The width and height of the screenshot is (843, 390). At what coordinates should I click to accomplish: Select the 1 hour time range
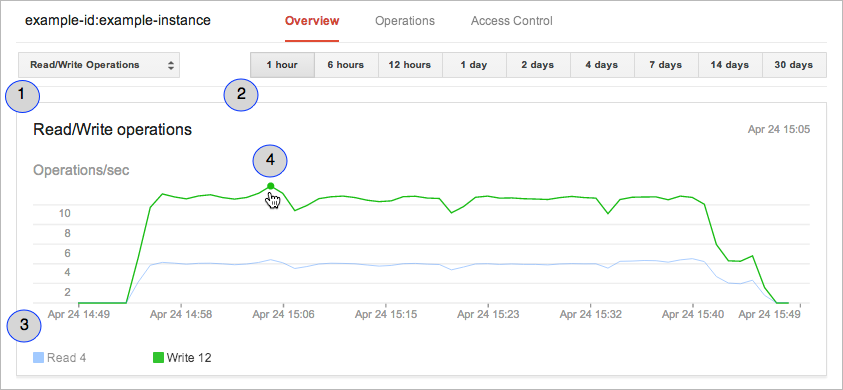click(282, 65)
